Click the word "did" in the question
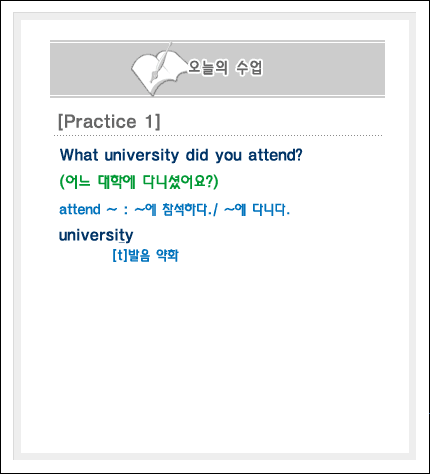 pos(197,155)
